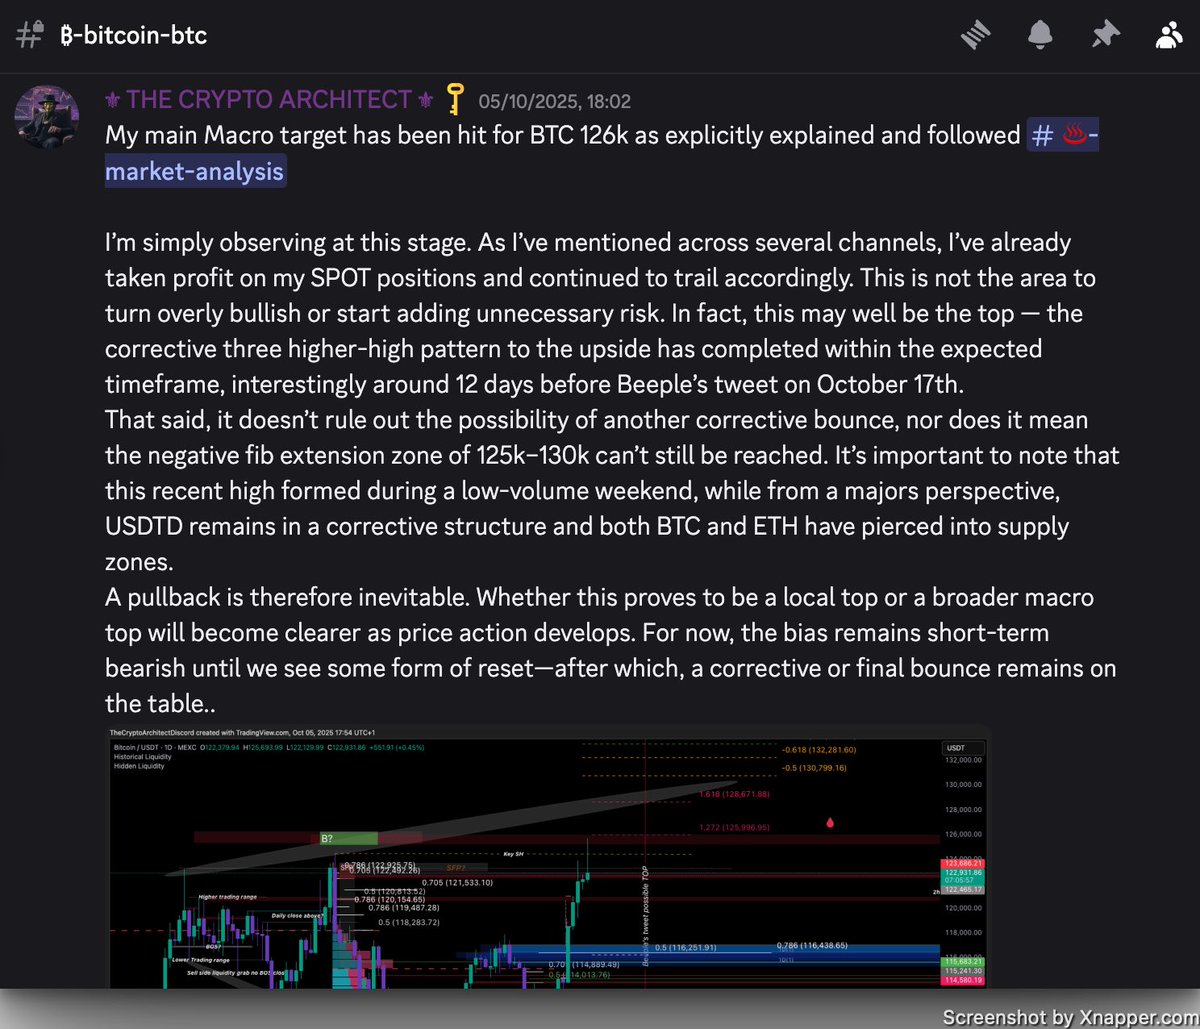Viewport: 1200px width, 1029px height.
Task: Click the Historical Liquidity indicator label
Action: coord(141,757)
